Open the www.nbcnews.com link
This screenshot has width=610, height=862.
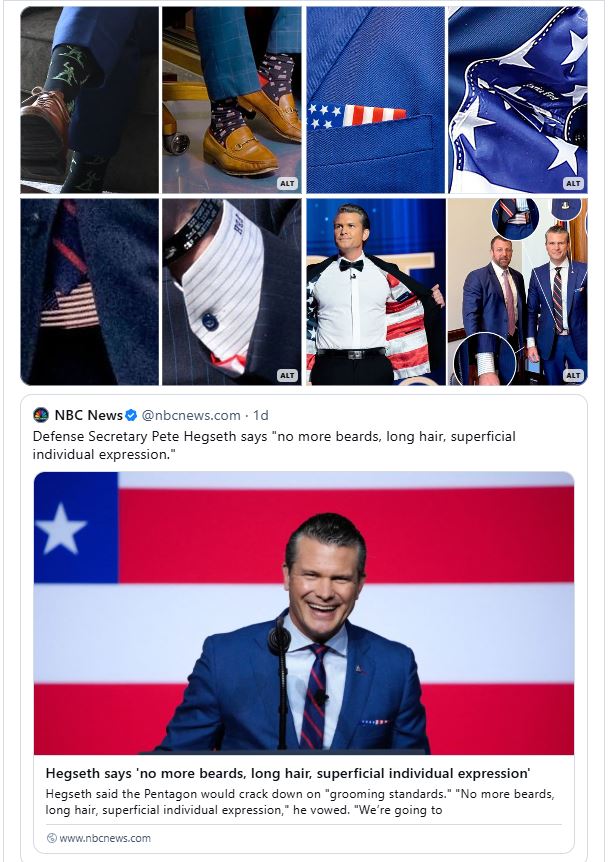coord(105,838)
